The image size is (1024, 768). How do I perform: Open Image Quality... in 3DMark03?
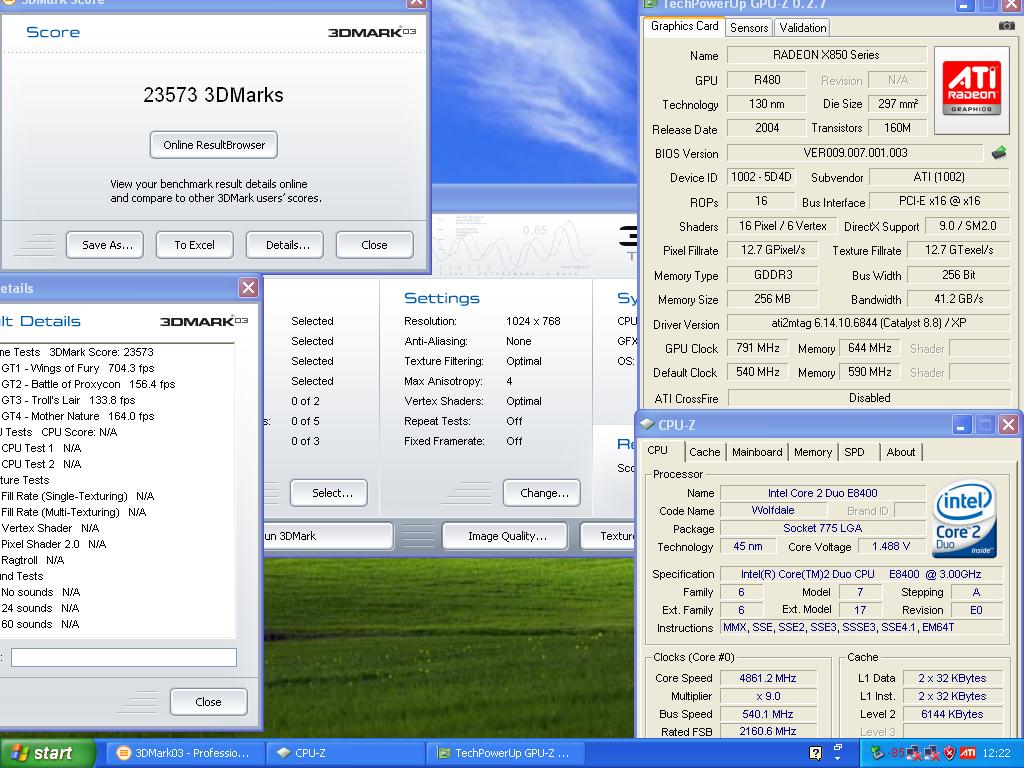[x=504, y=536]
